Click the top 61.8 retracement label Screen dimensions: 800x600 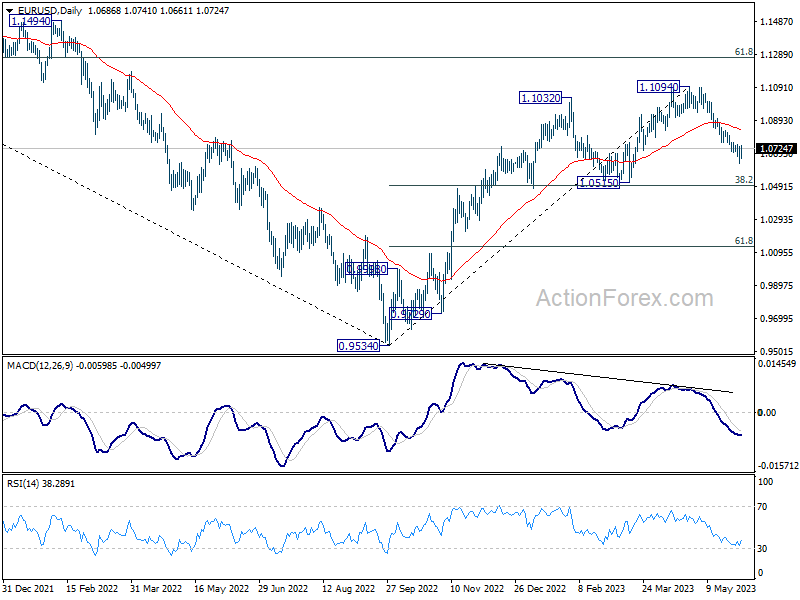click(x=743, y=52)
